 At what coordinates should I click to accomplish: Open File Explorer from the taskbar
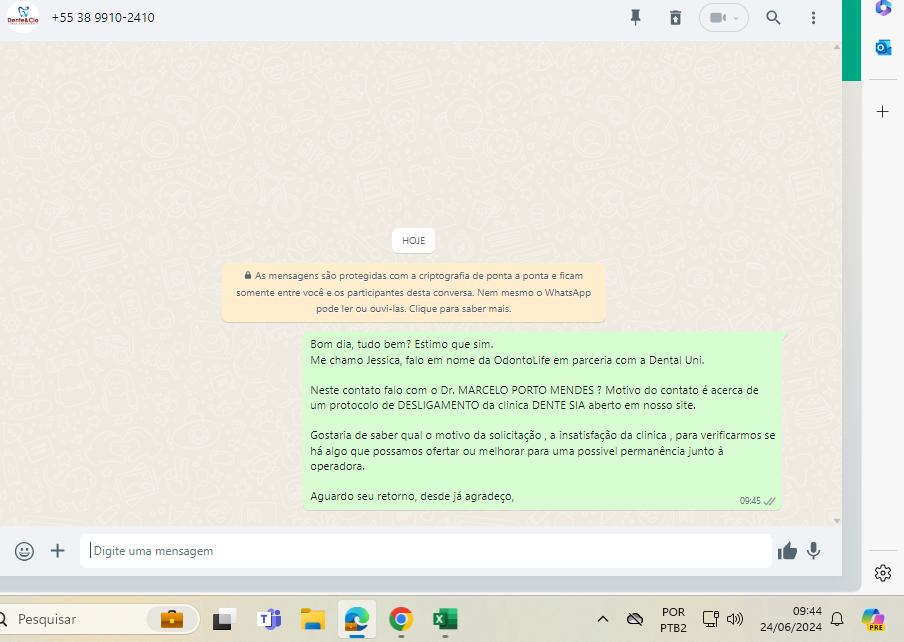312,620
